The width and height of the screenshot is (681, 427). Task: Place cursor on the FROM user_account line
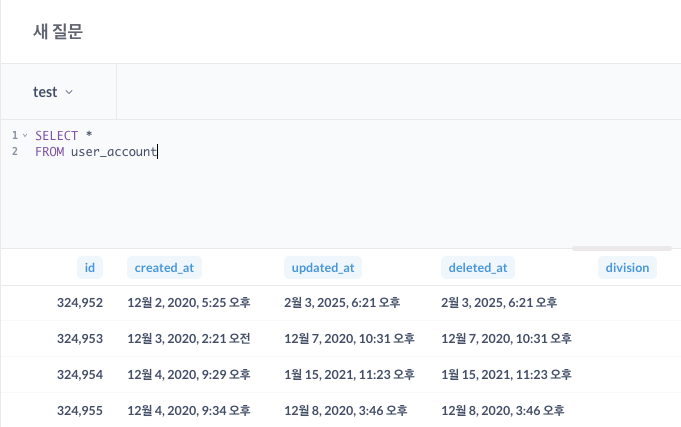(x=96, y=152)
